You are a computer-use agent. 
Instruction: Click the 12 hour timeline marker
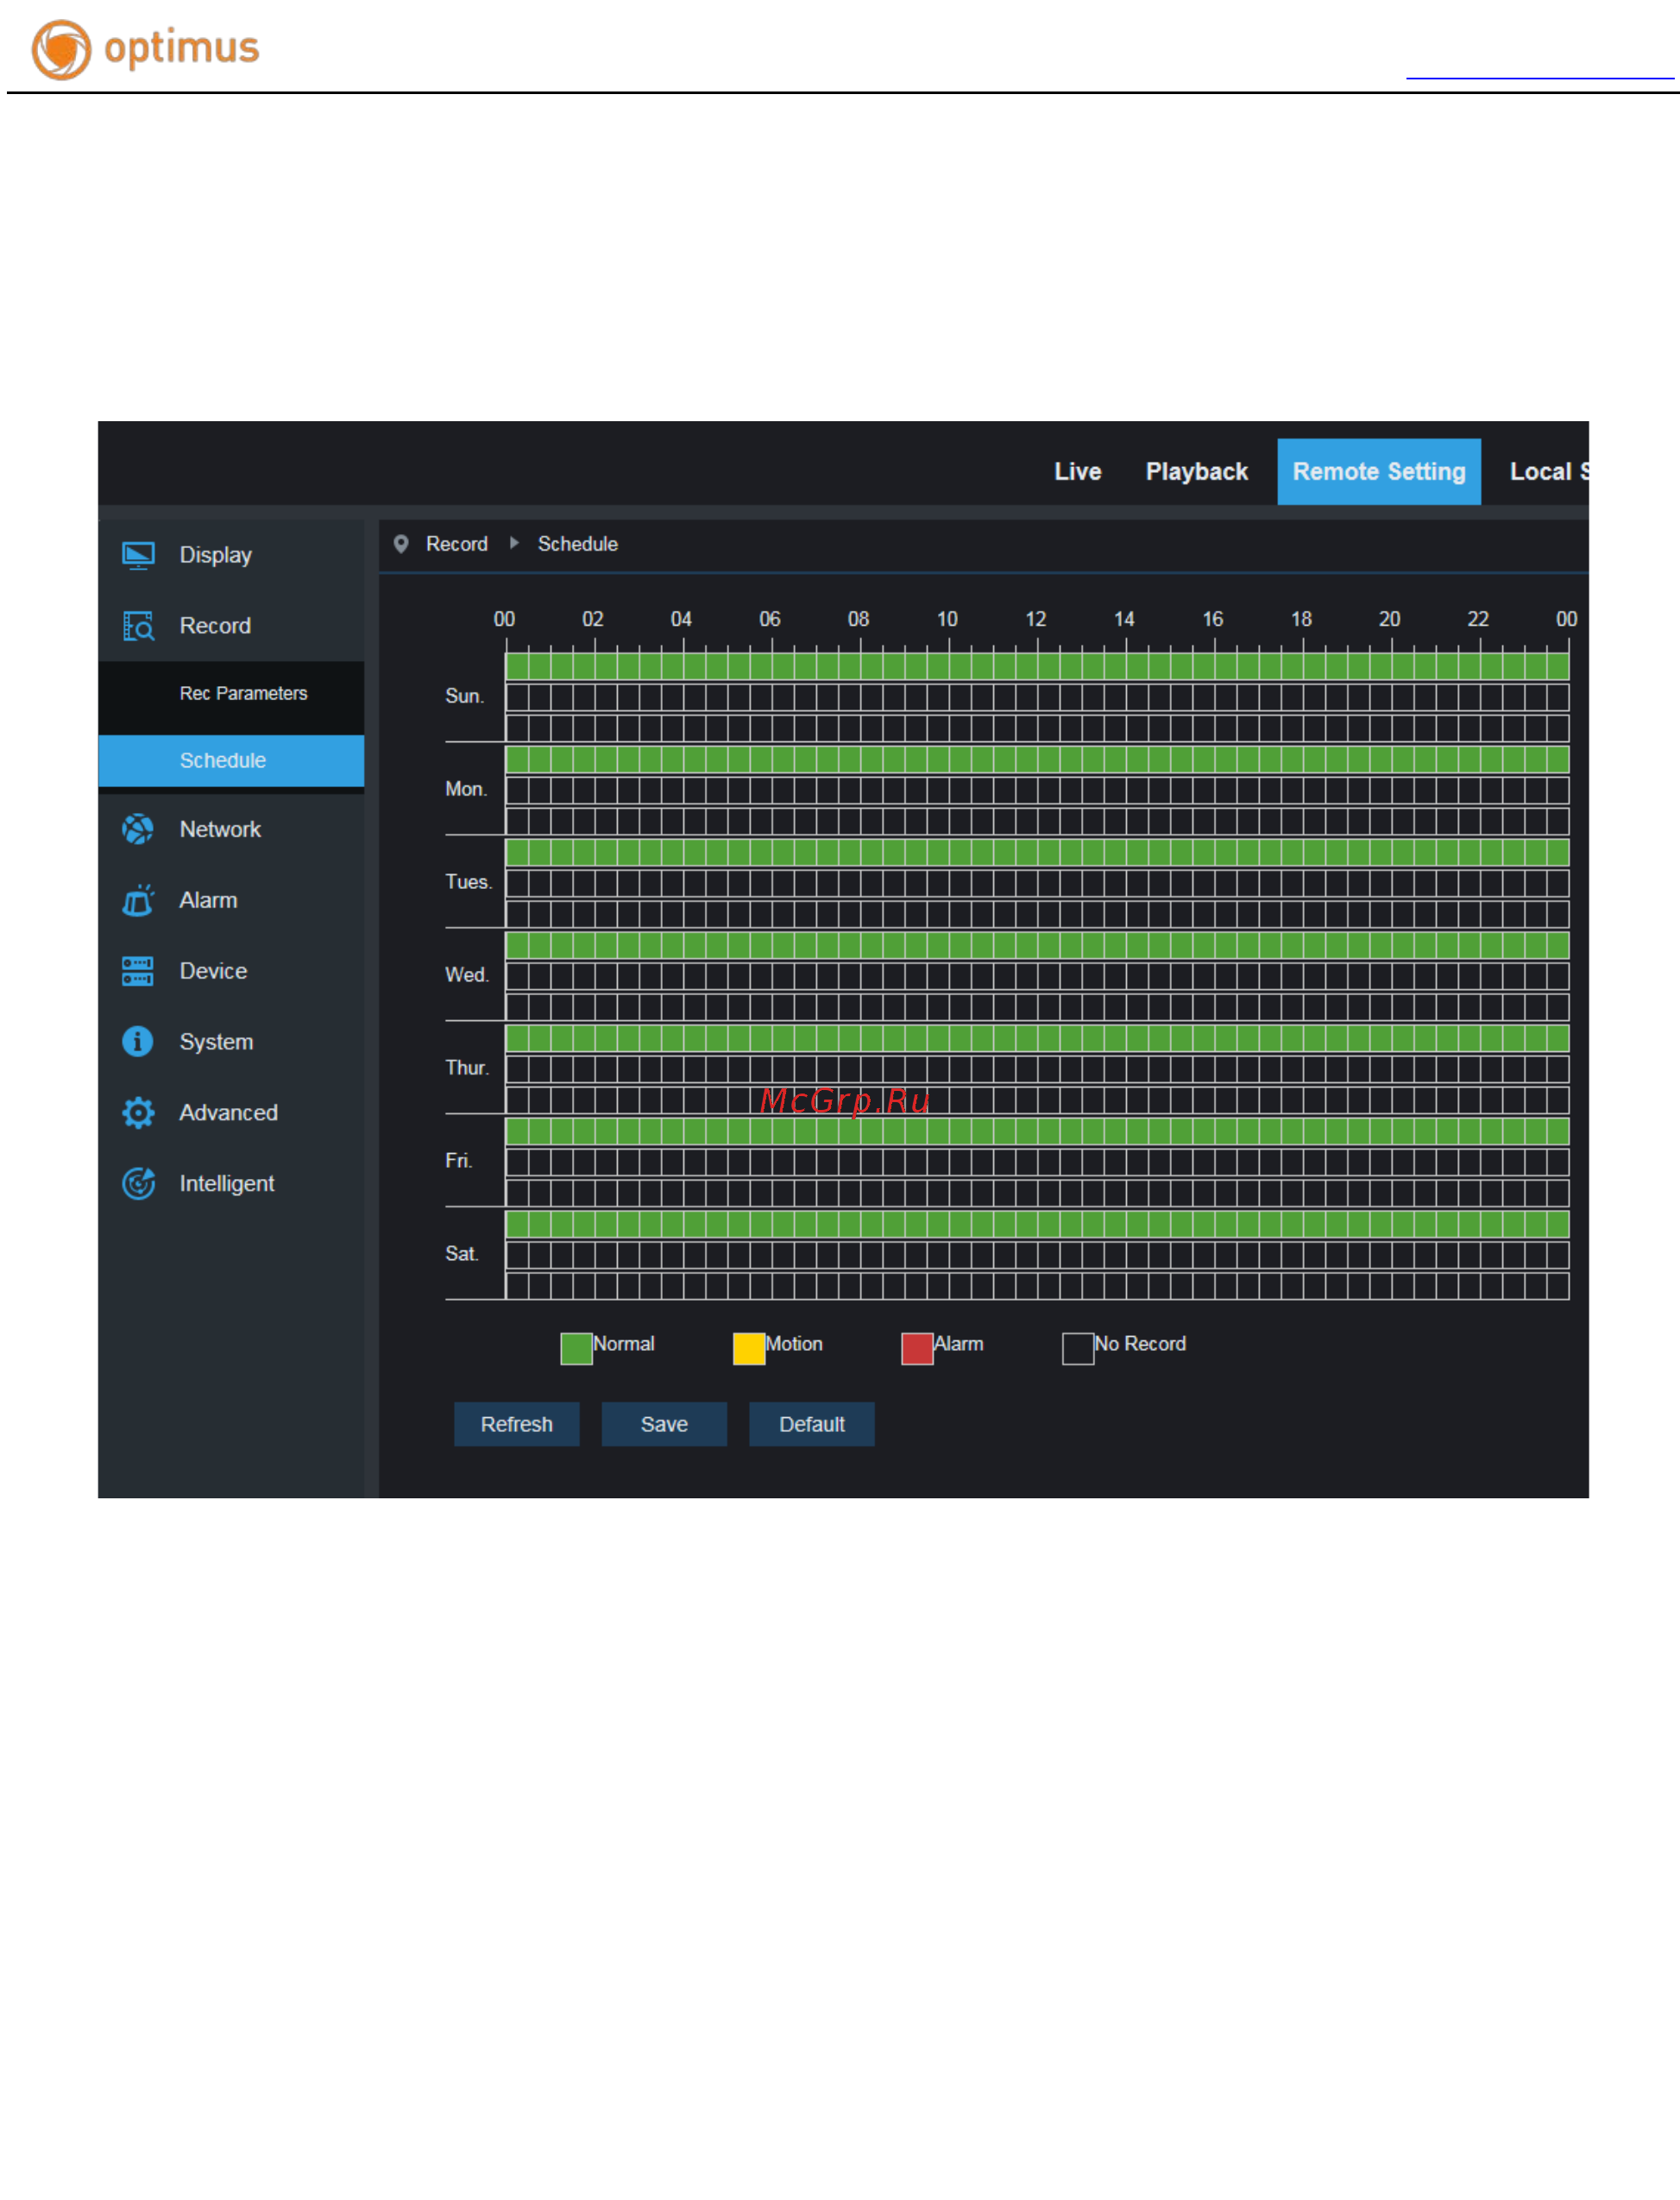[1036, 620]
